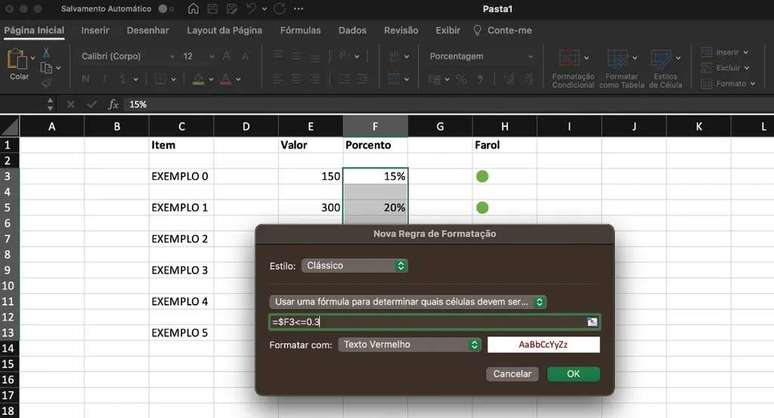Toggle the Salvamento Automático switch
774x418 pixels.
pyautogui.click(x=165, y=8)
